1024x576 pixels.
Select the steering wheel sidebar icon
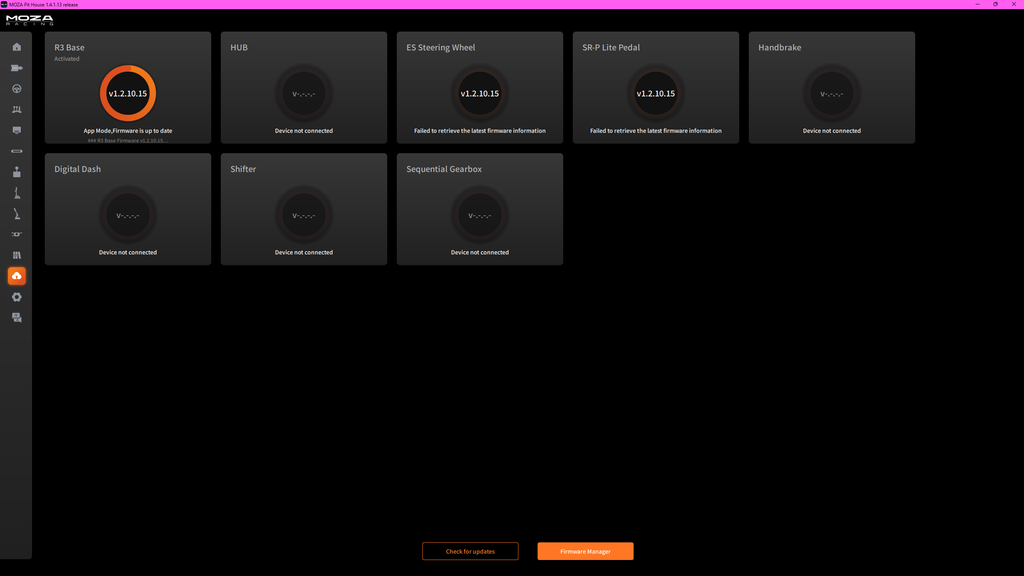click(16, 89)
